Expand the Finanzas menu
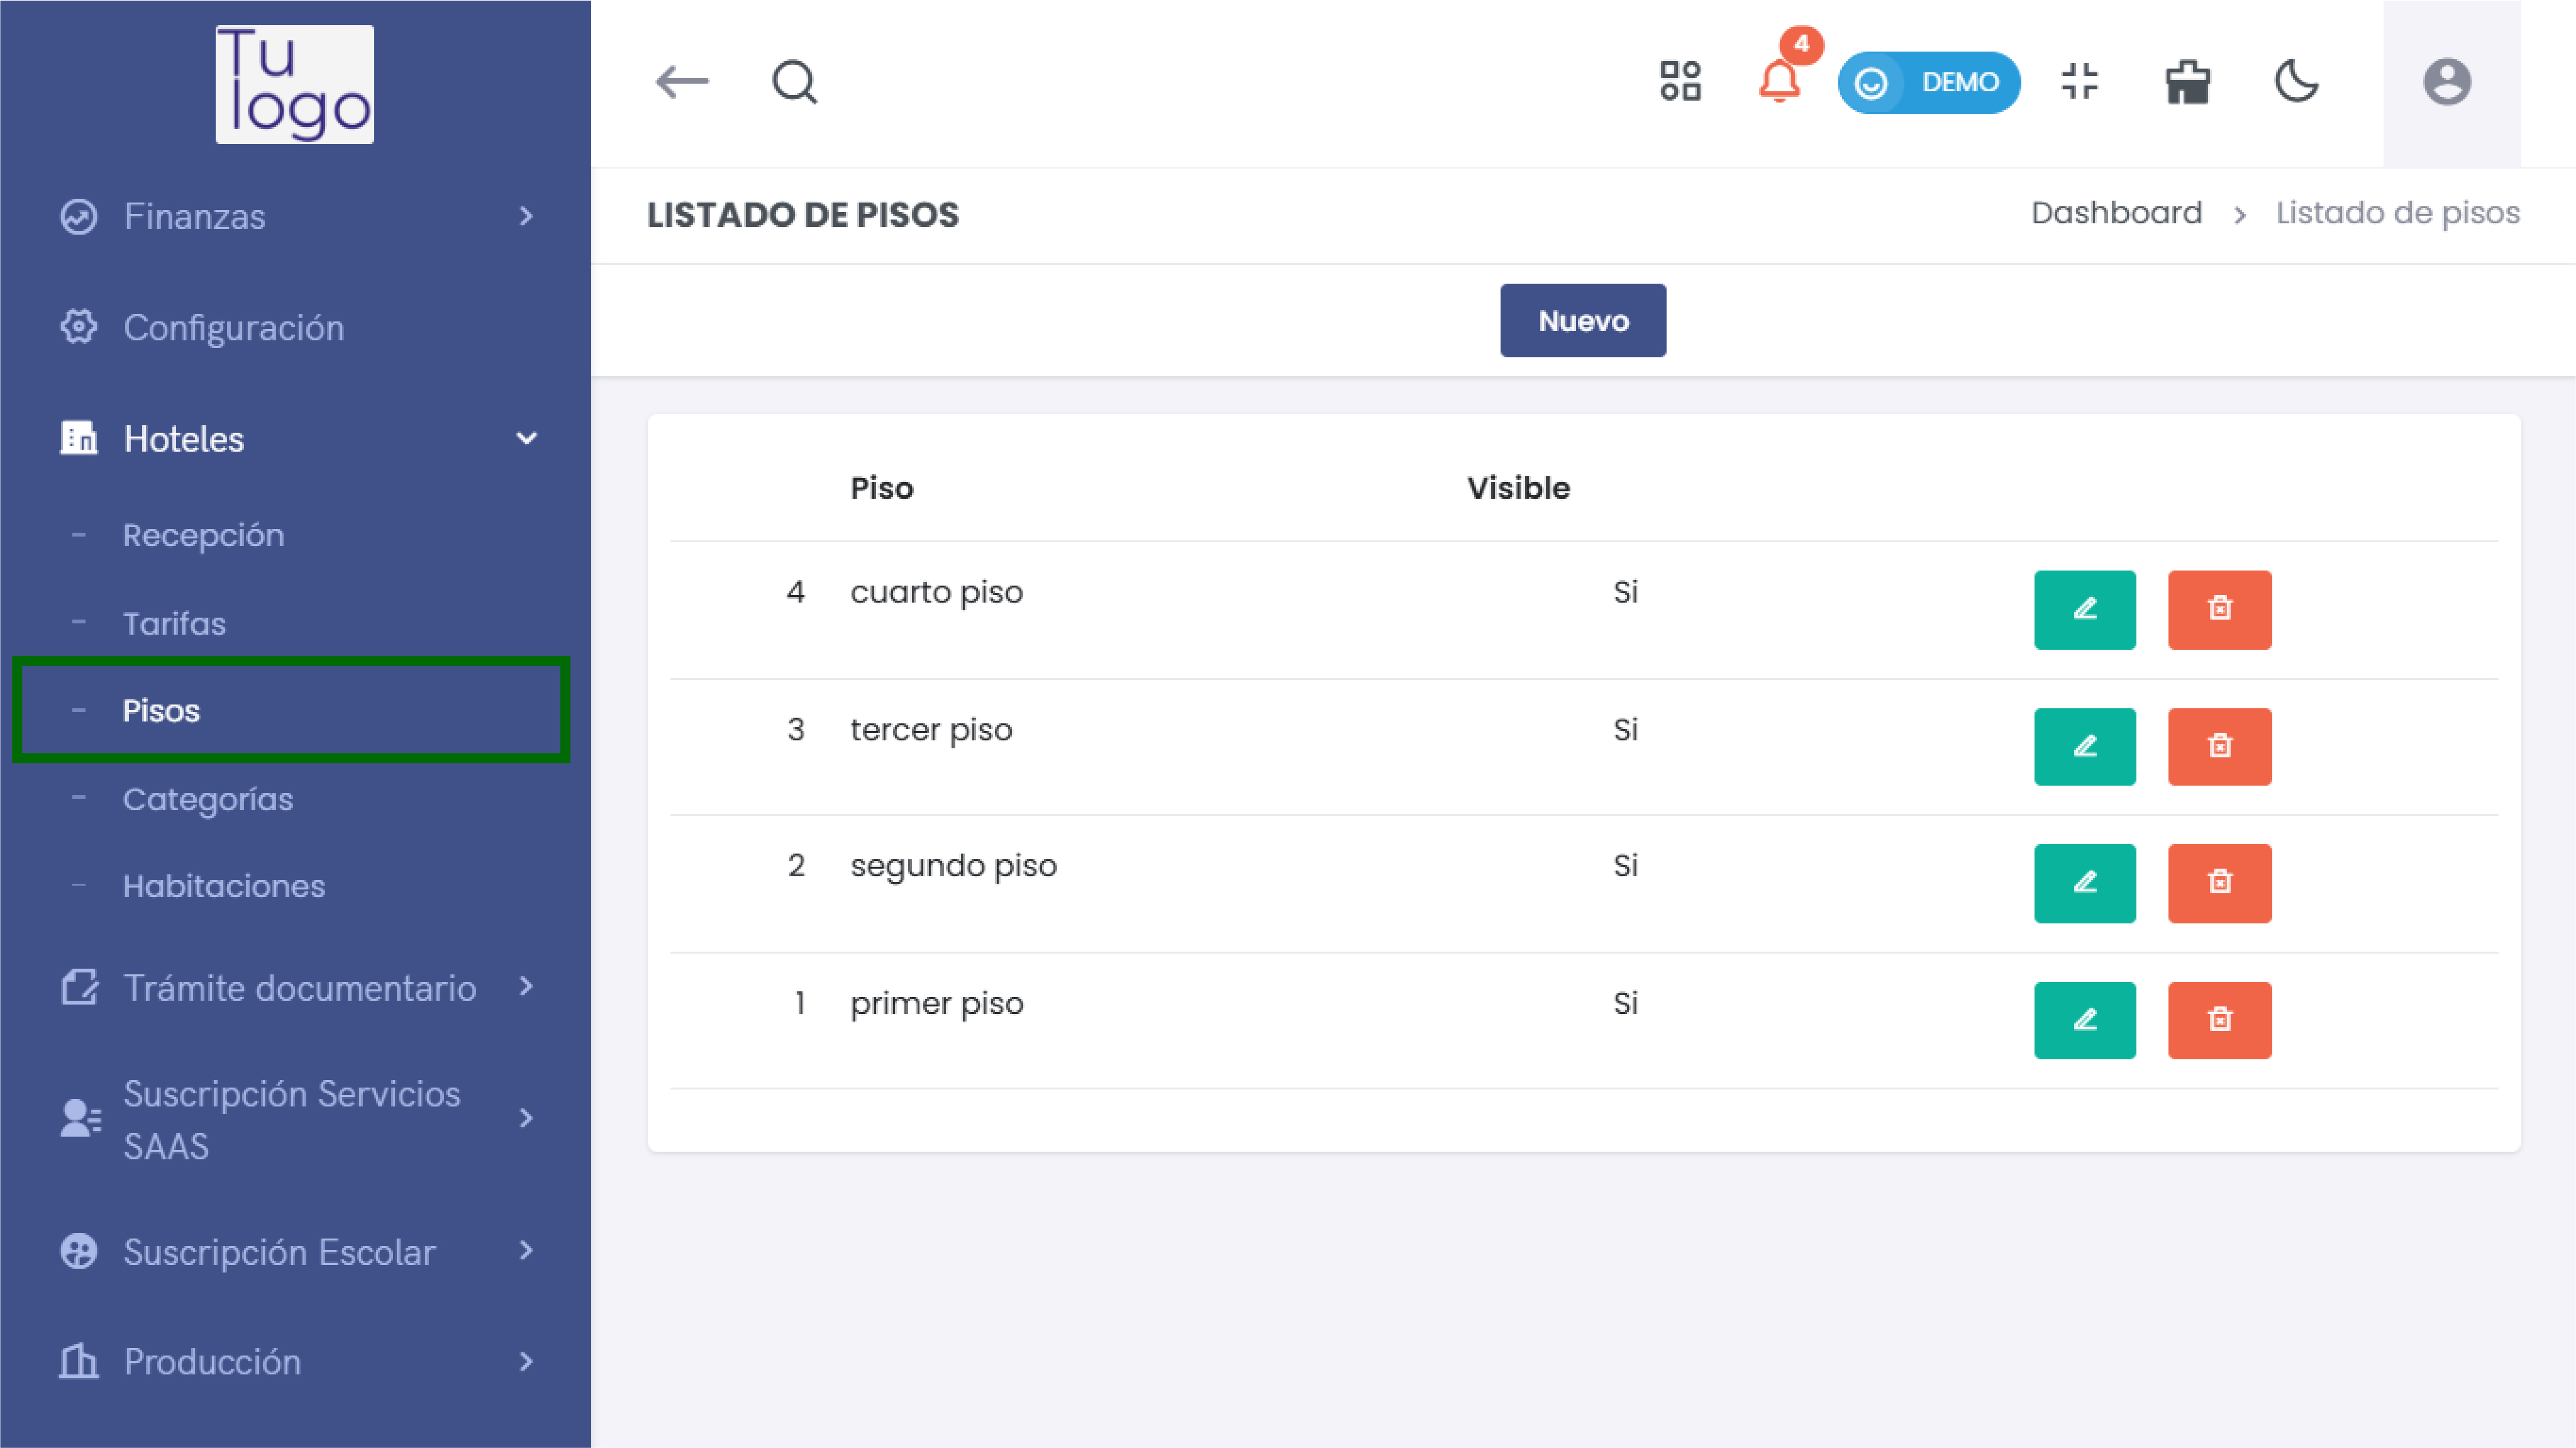2576x1448 pixels. point(296,216)
